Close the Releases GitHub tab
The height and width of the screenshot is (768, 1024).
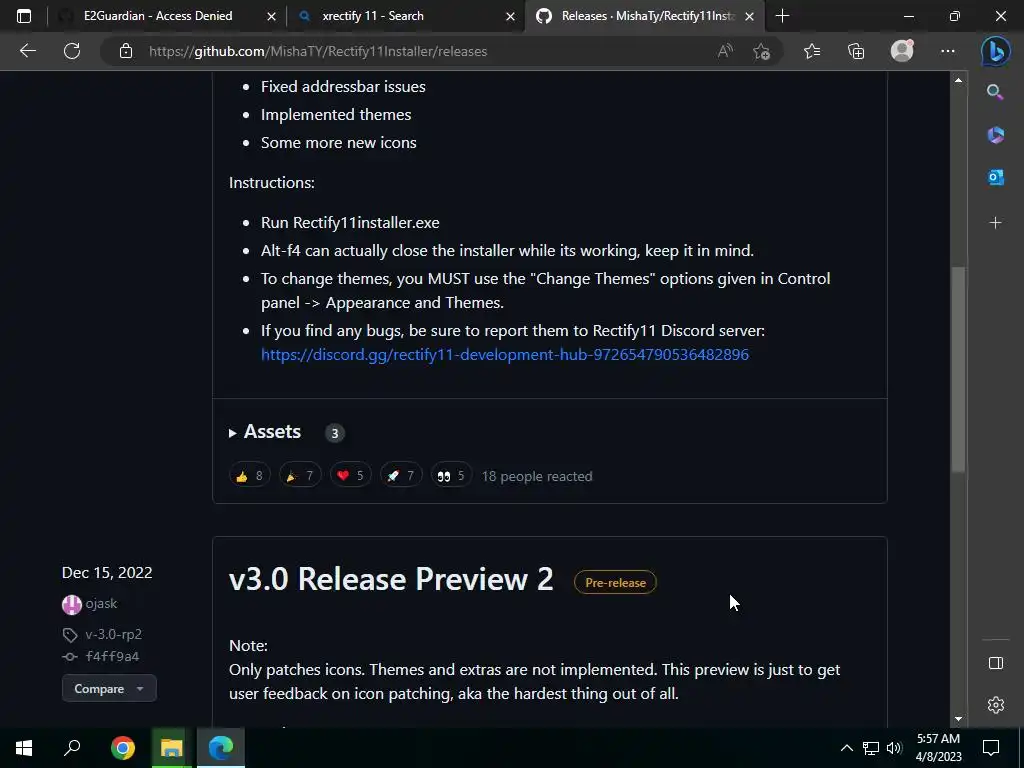coord(750,16)
